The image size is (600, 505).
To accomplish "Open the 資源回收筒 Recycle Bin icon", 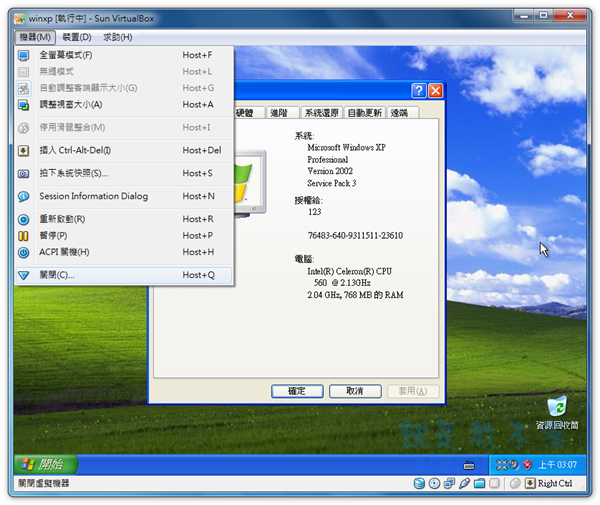I will click(557, 413).
